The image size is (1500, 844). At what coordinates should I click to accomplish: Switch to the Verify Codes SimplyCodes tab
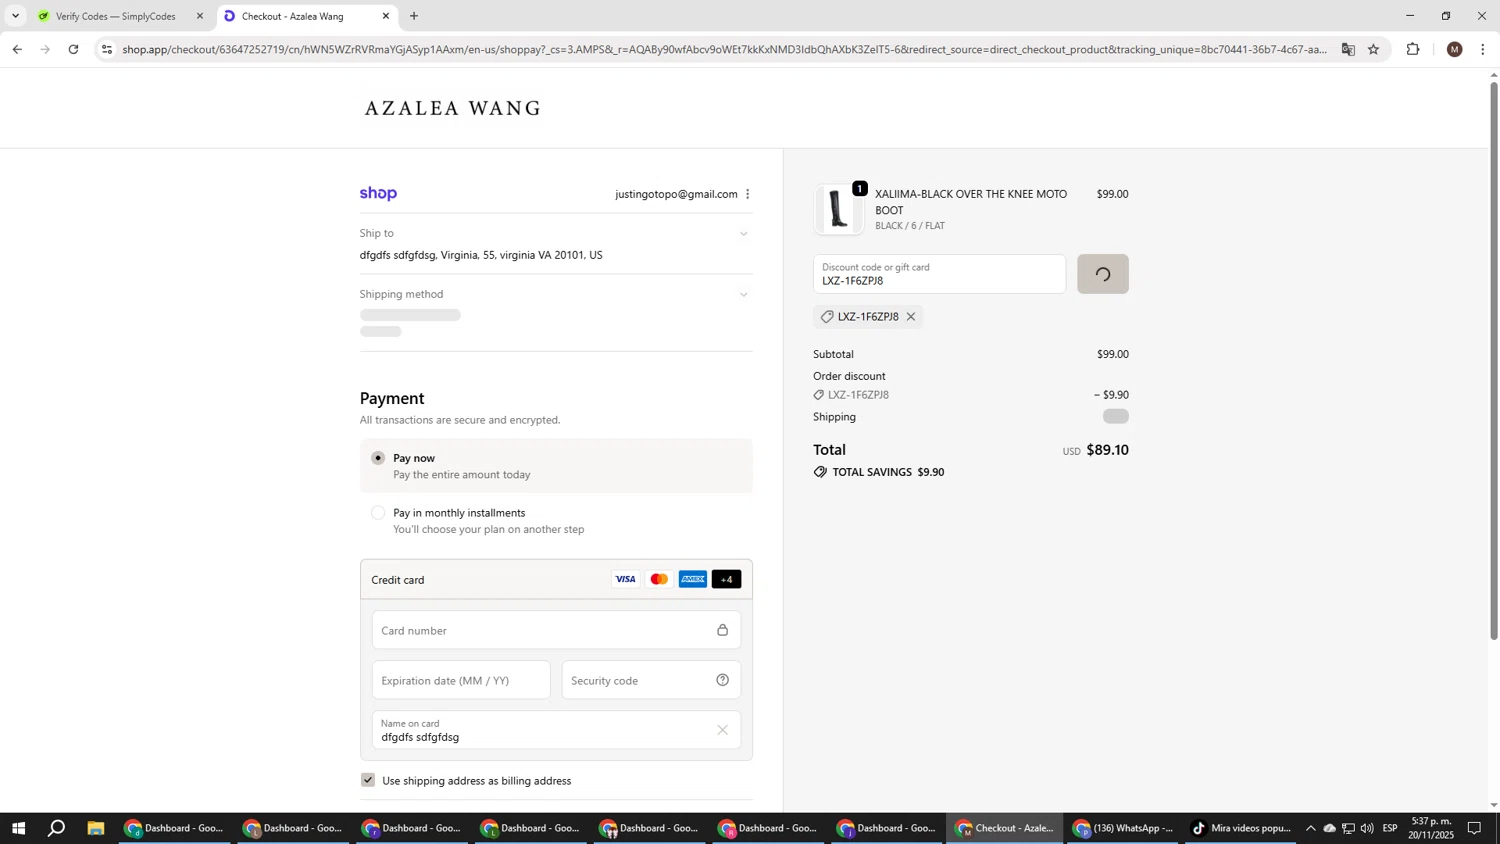click(115, 16)
